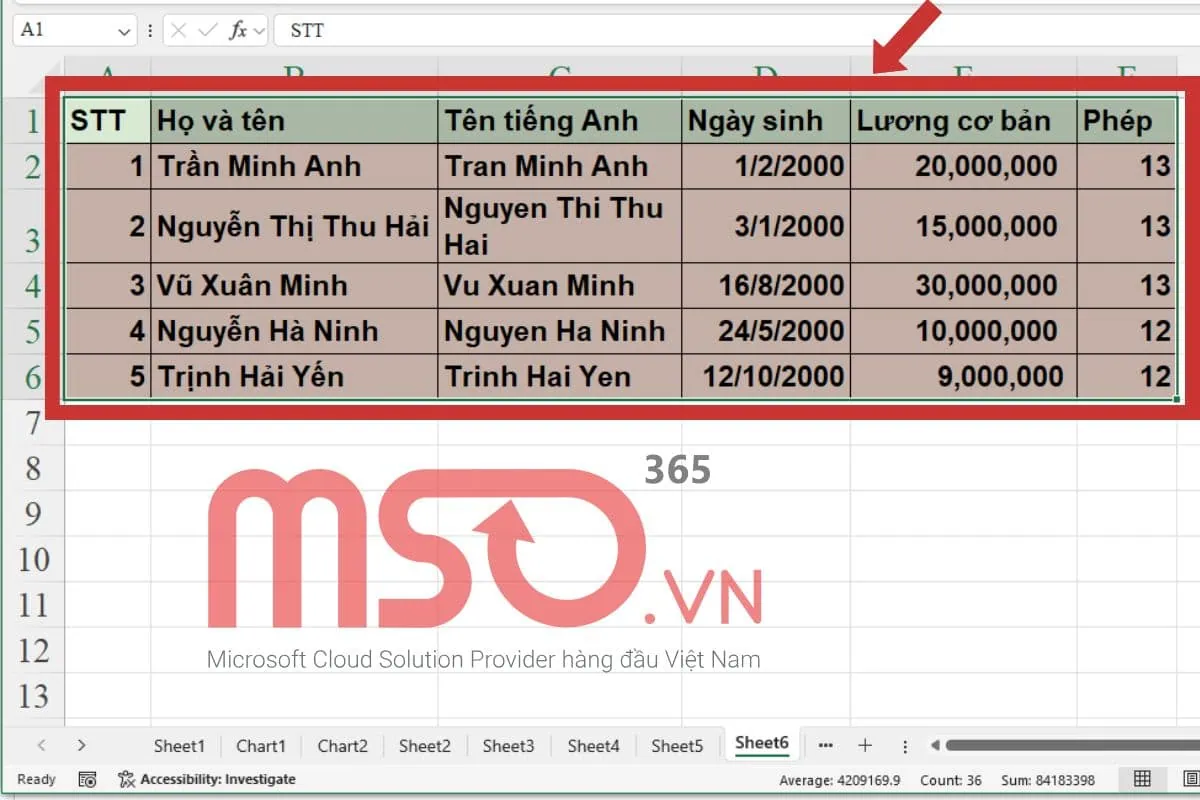1200x800 pixels.
Task: Click the ellipsis icon next to sheet tabs
Action: pyautogui.click(x=826, y=745)
